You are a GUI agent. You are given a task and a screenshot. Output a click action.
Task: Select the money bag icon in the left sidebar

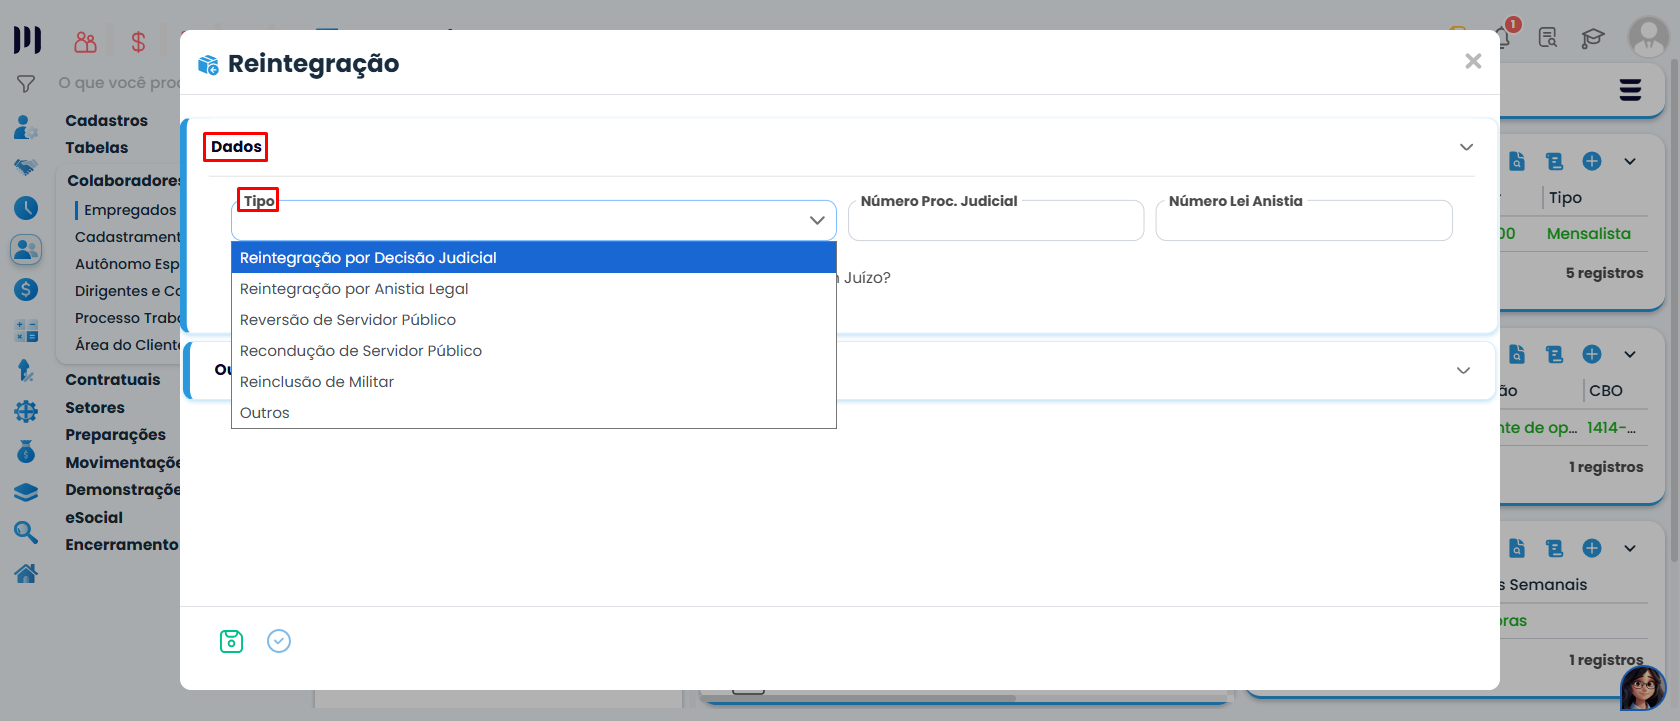[x=26, y=451]
